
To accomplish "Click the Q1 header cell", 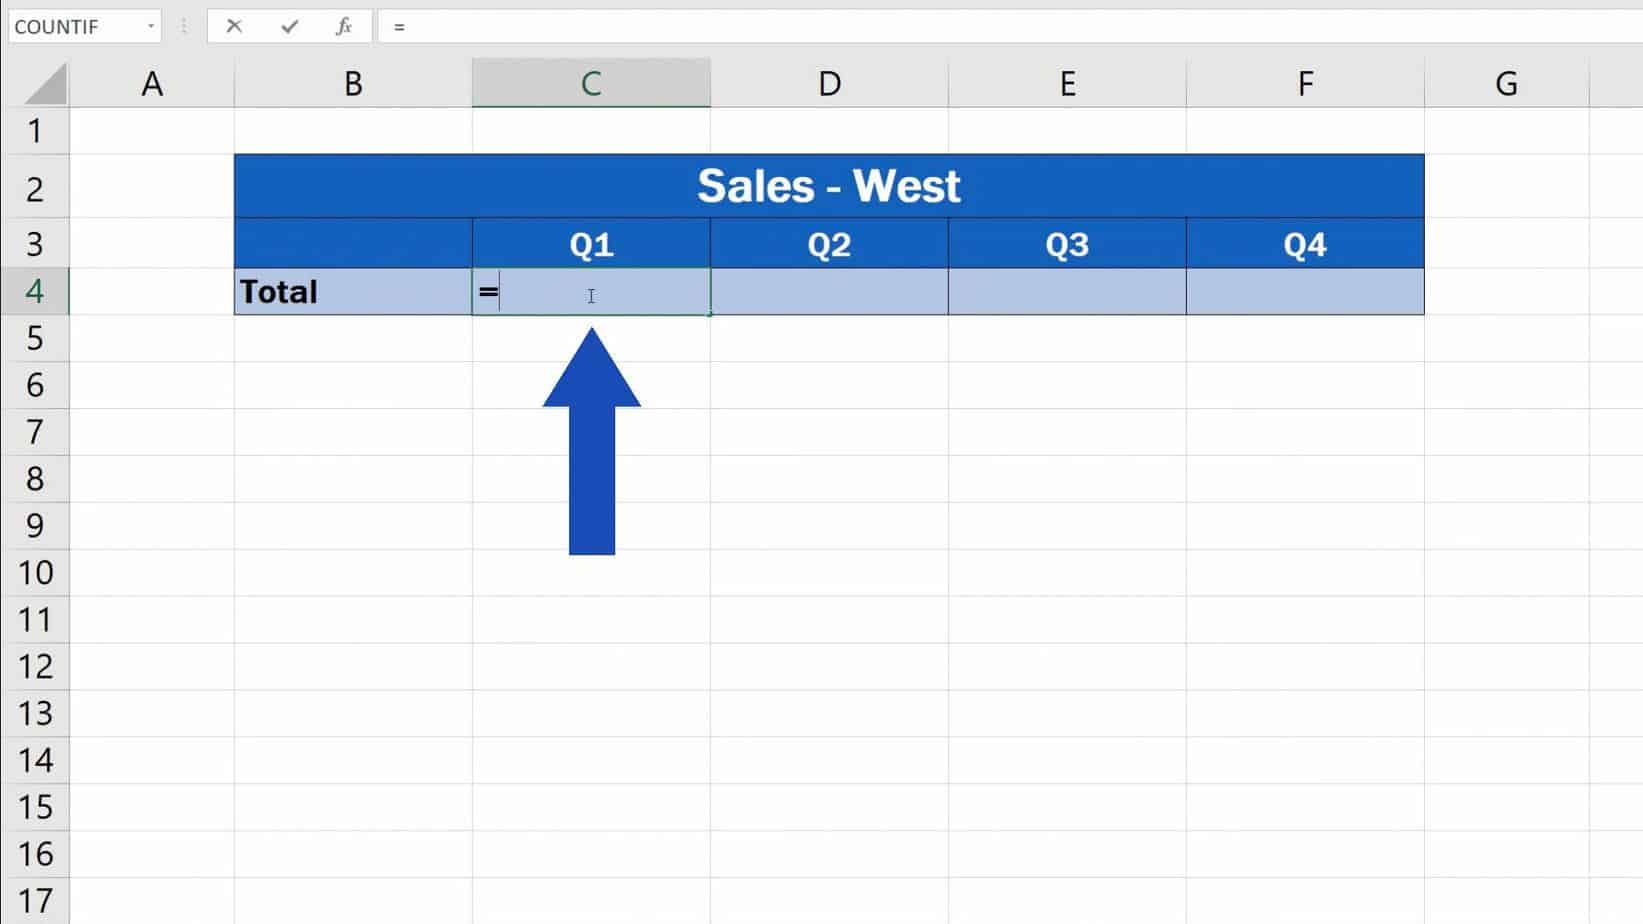I will [590, 243].
